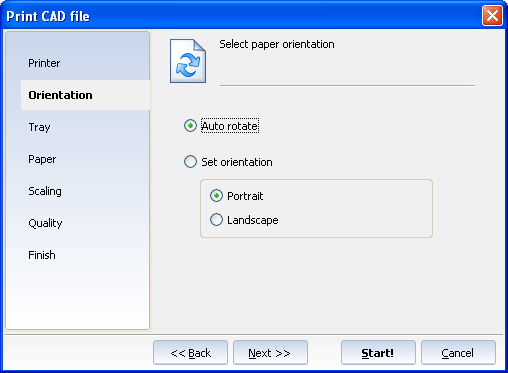Switch to the Paper step
The image size is (508, 373).
(x=42, y=159)
